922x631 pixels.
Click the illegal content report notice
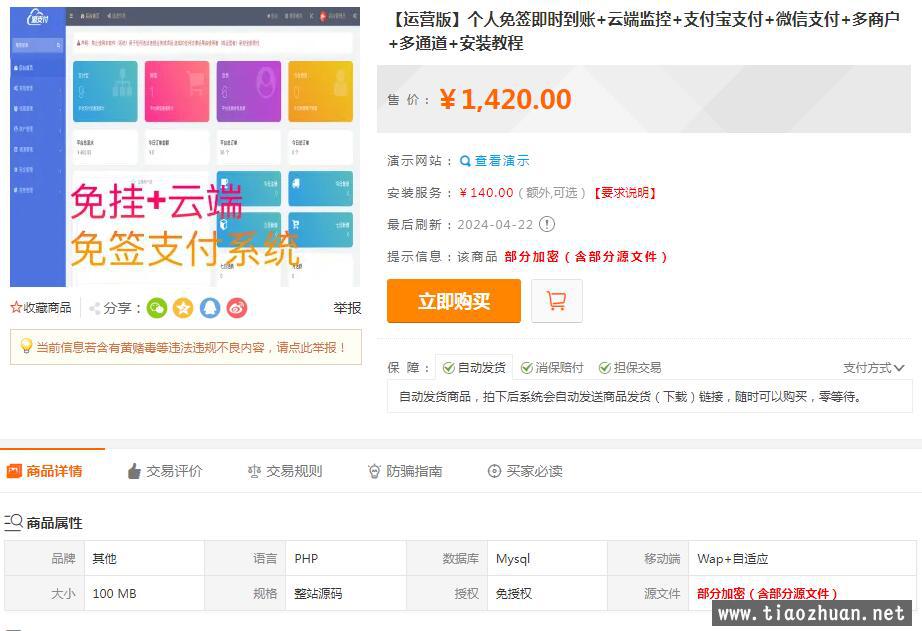click(x=186, y=347)
